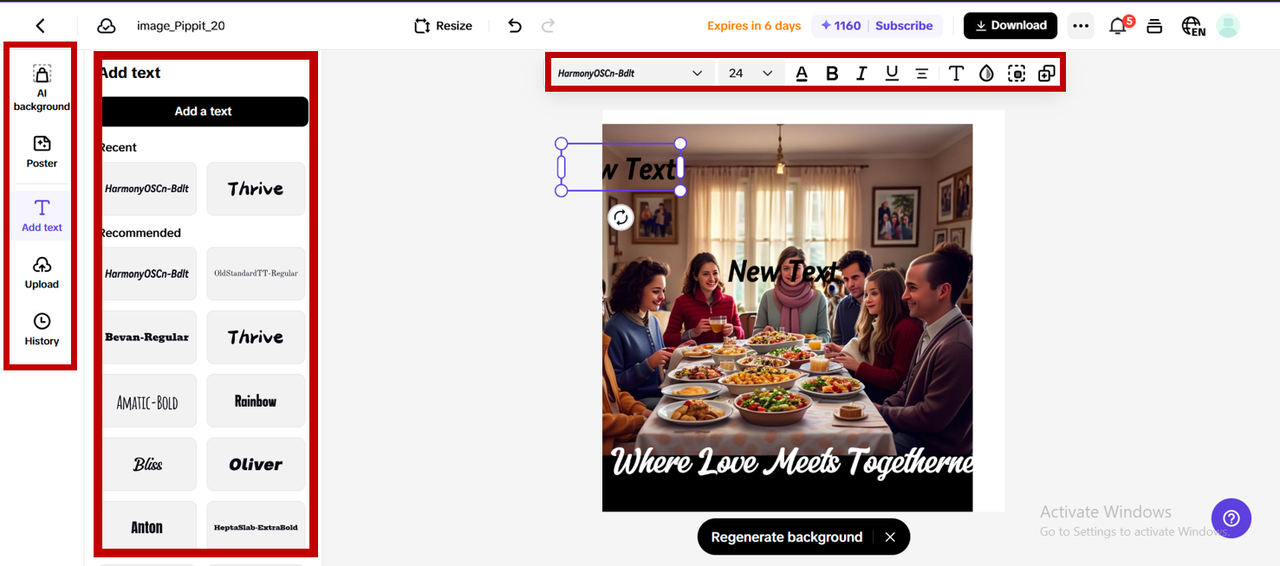
Task: Open the opacity droplet icon
Action: pyautogui.click(x=986, y=73)
